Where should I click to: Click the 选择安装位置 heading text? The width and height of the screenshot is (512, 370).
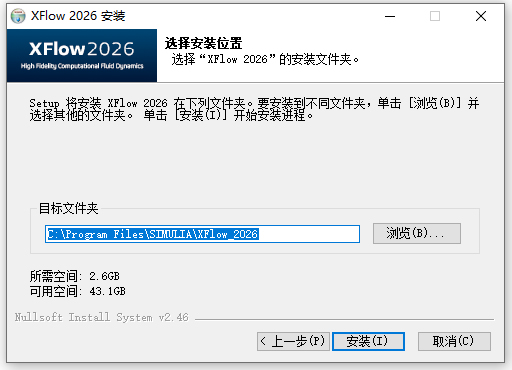click(x=203, y=43)
